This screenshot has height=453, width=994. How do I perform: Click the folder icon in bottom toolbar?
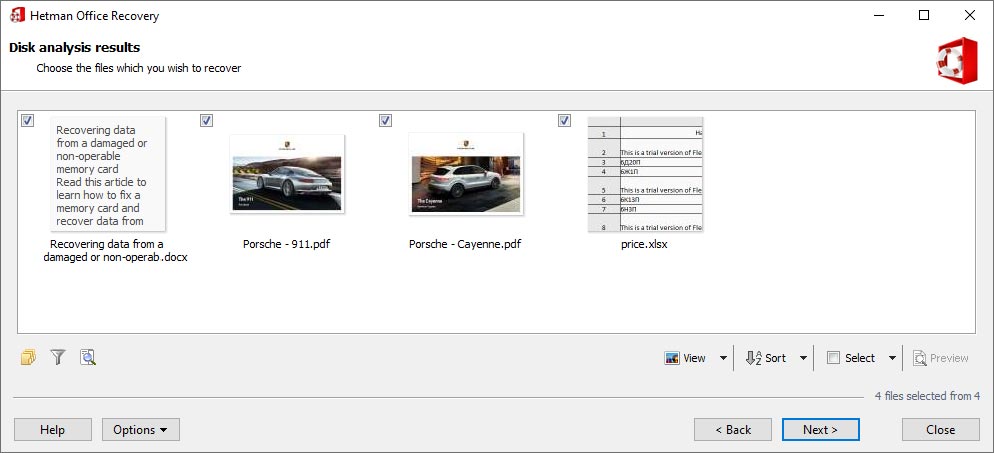[x=28, y=358]
